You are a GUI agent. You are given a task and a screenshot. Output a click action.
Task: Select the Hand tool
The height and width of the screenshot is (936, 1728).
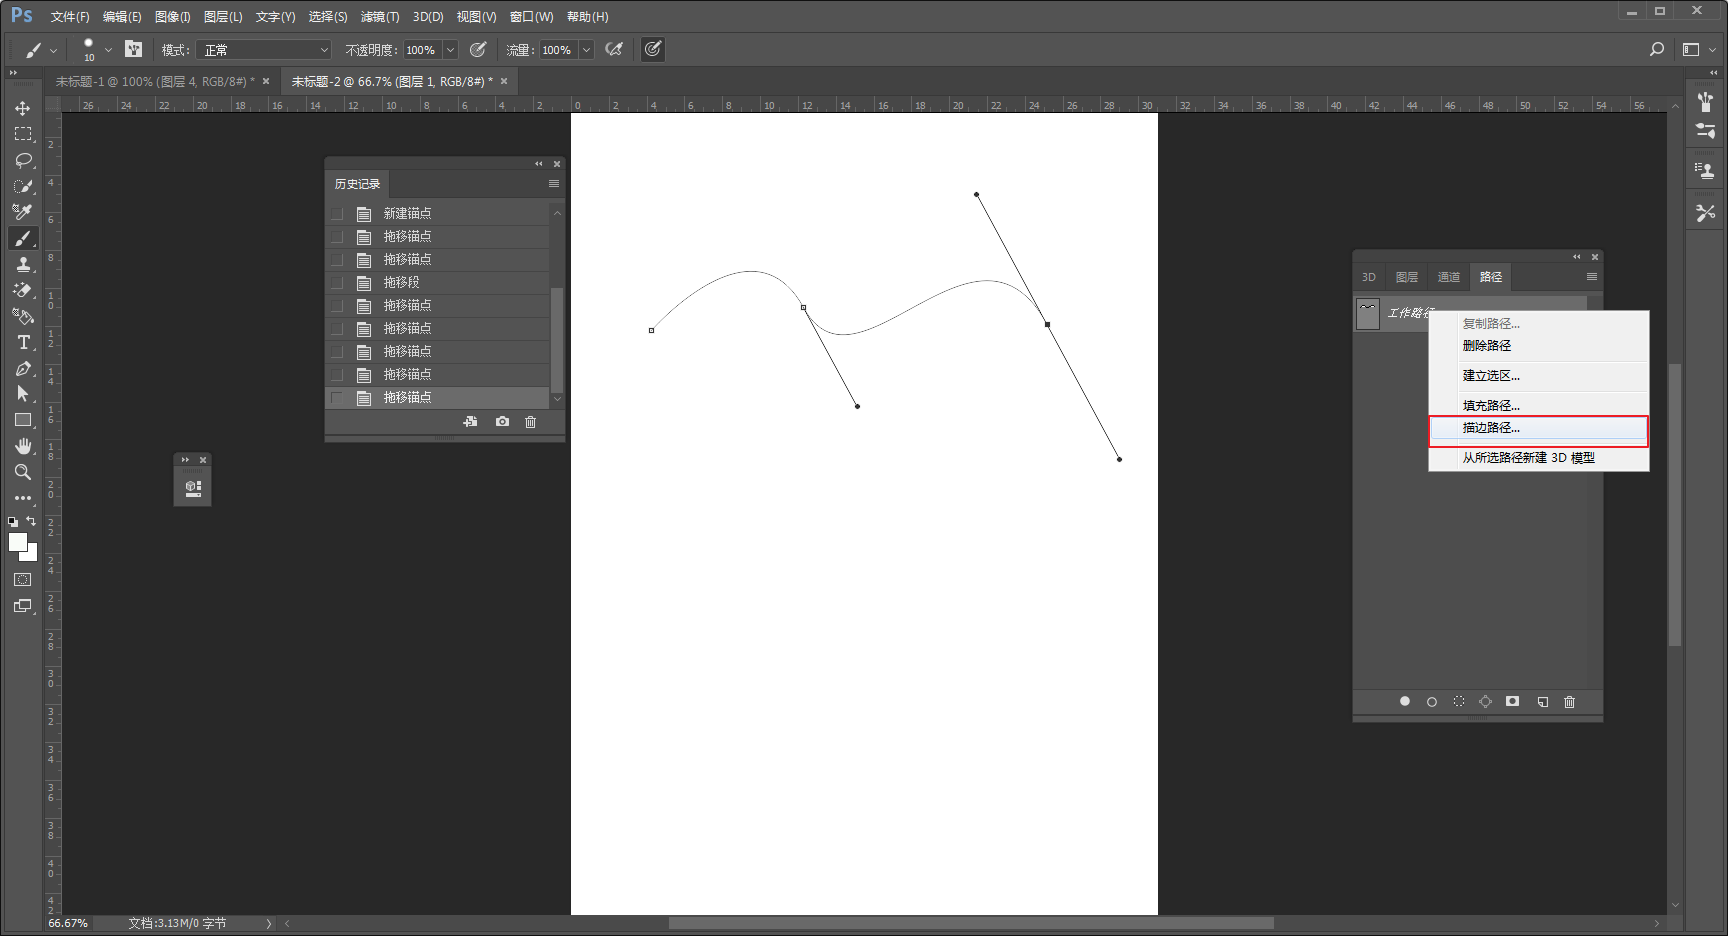tap(22, 446)
